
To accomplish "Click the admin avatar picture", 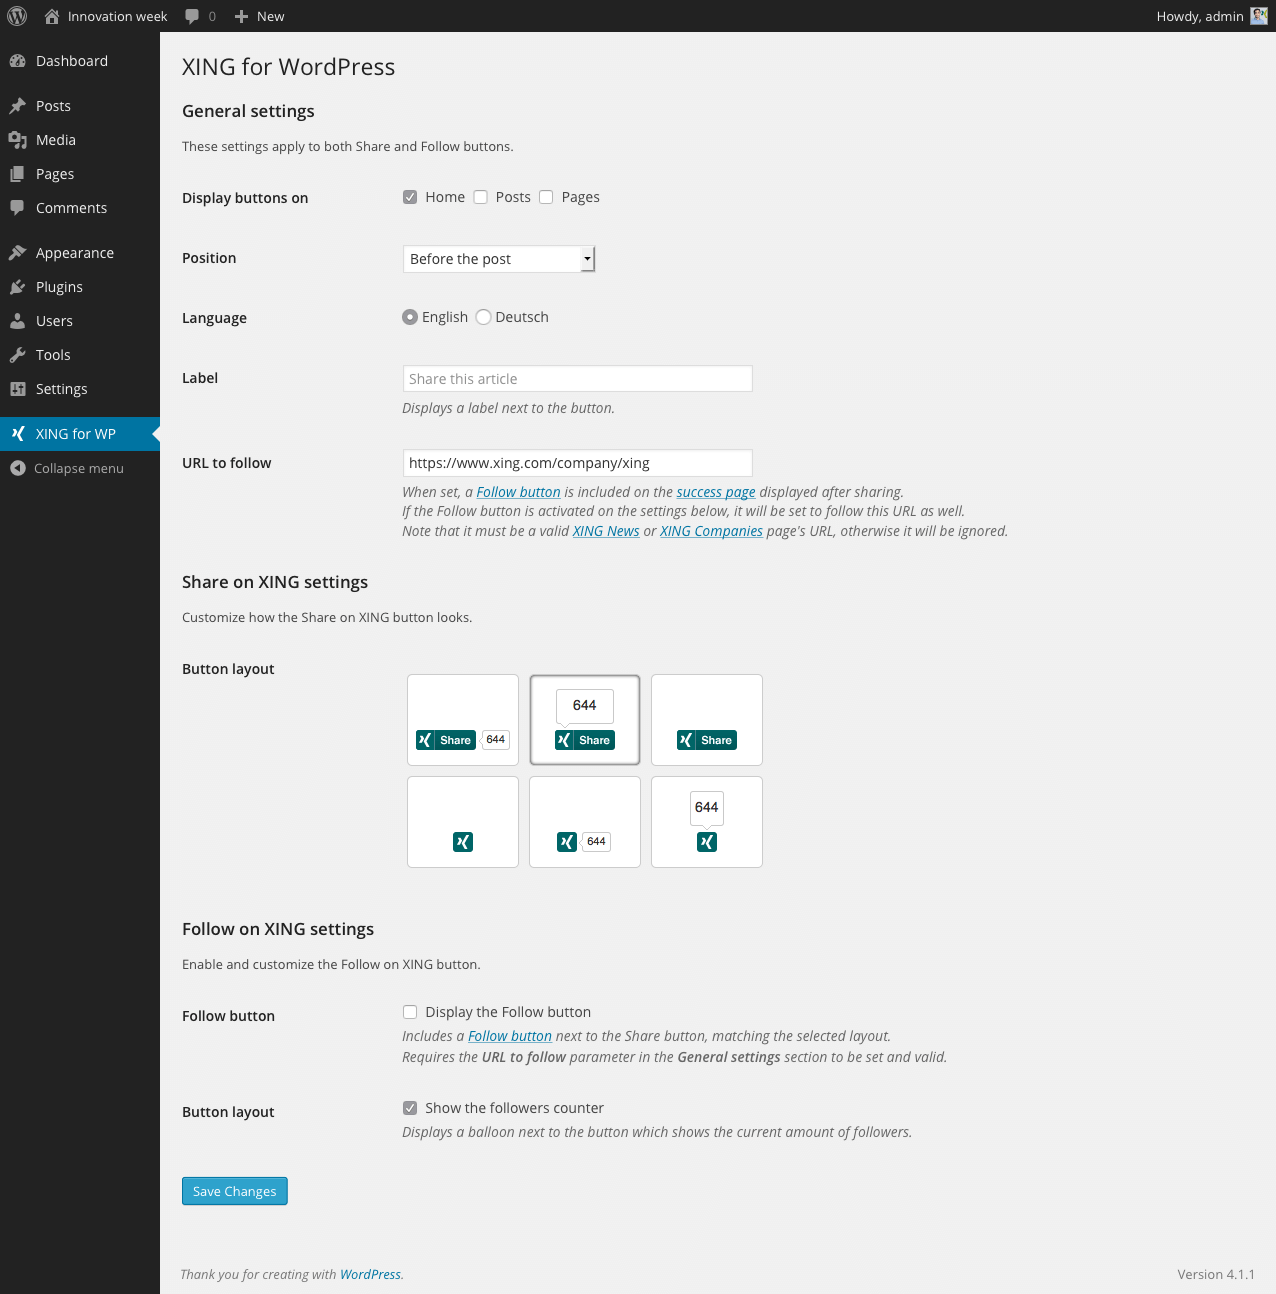I will 1259,16.
